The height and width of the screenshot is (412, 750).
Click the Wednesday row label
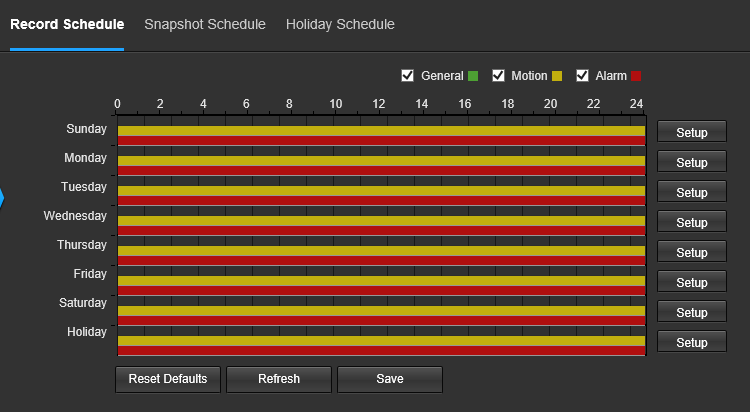click(75, 216)
